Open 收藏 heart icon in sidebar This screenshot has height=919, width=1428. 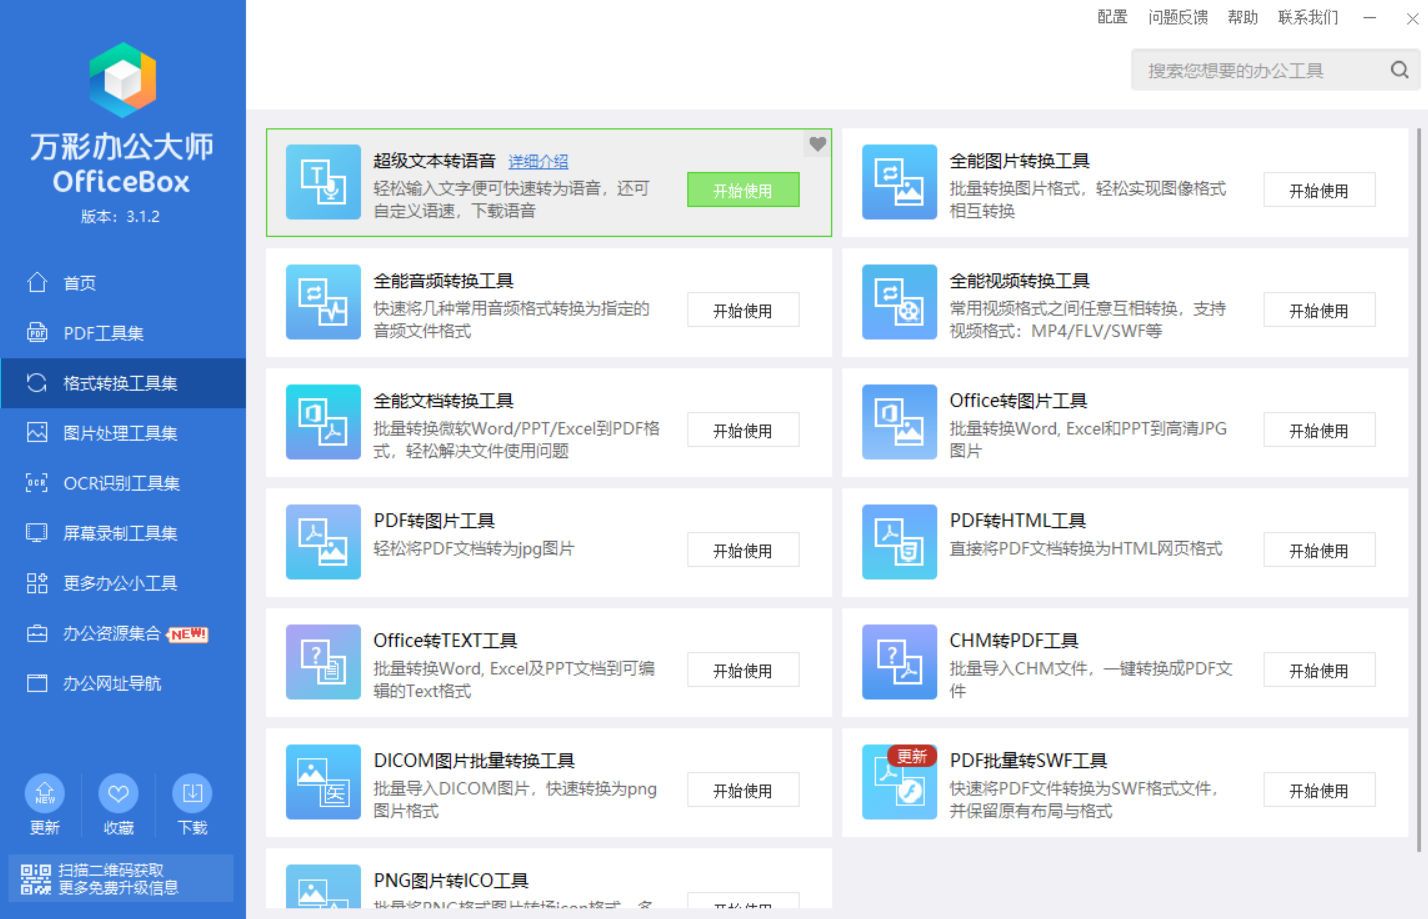tap(118, 794)
